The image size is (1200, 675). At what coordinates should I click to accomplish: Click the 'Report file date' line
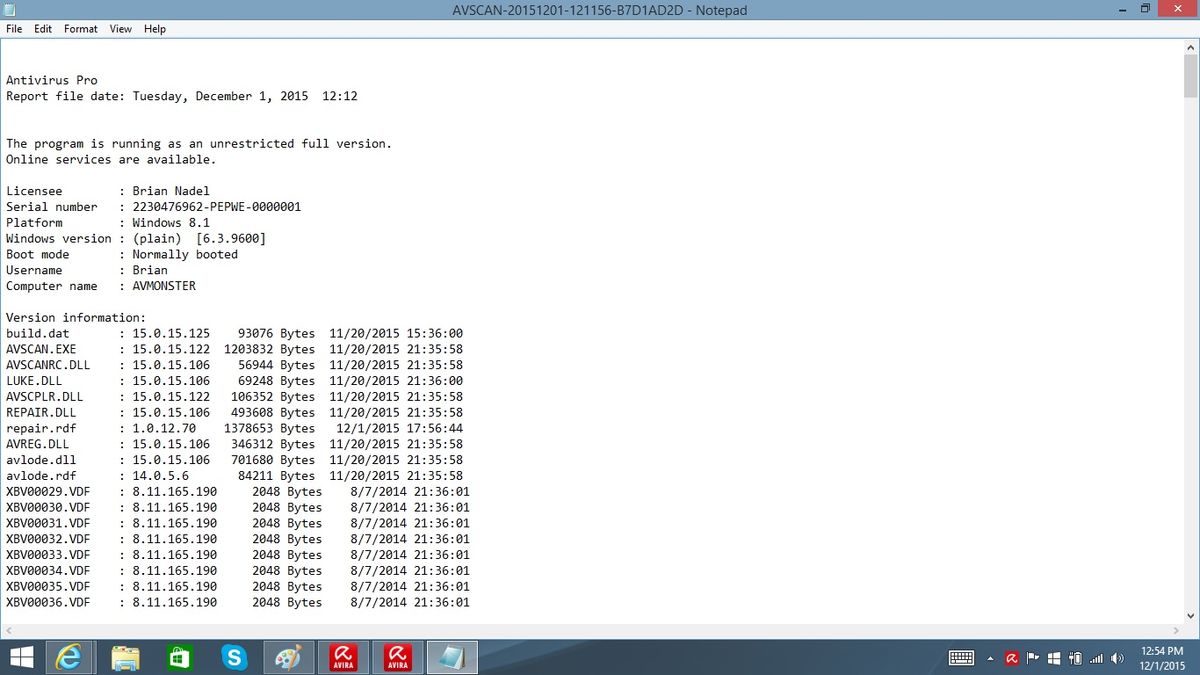pyautogui.click(x=182, y=96)
